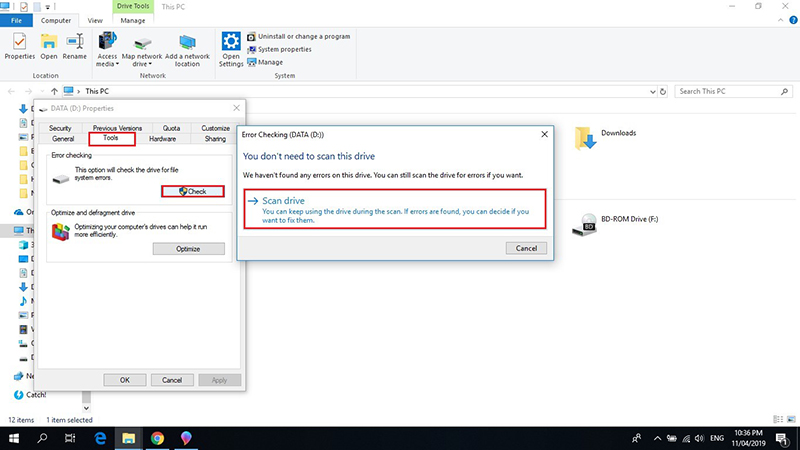This screenshot has width=800, height=450.
Task: Open Task View on taskbar
Action: point(70,438)
